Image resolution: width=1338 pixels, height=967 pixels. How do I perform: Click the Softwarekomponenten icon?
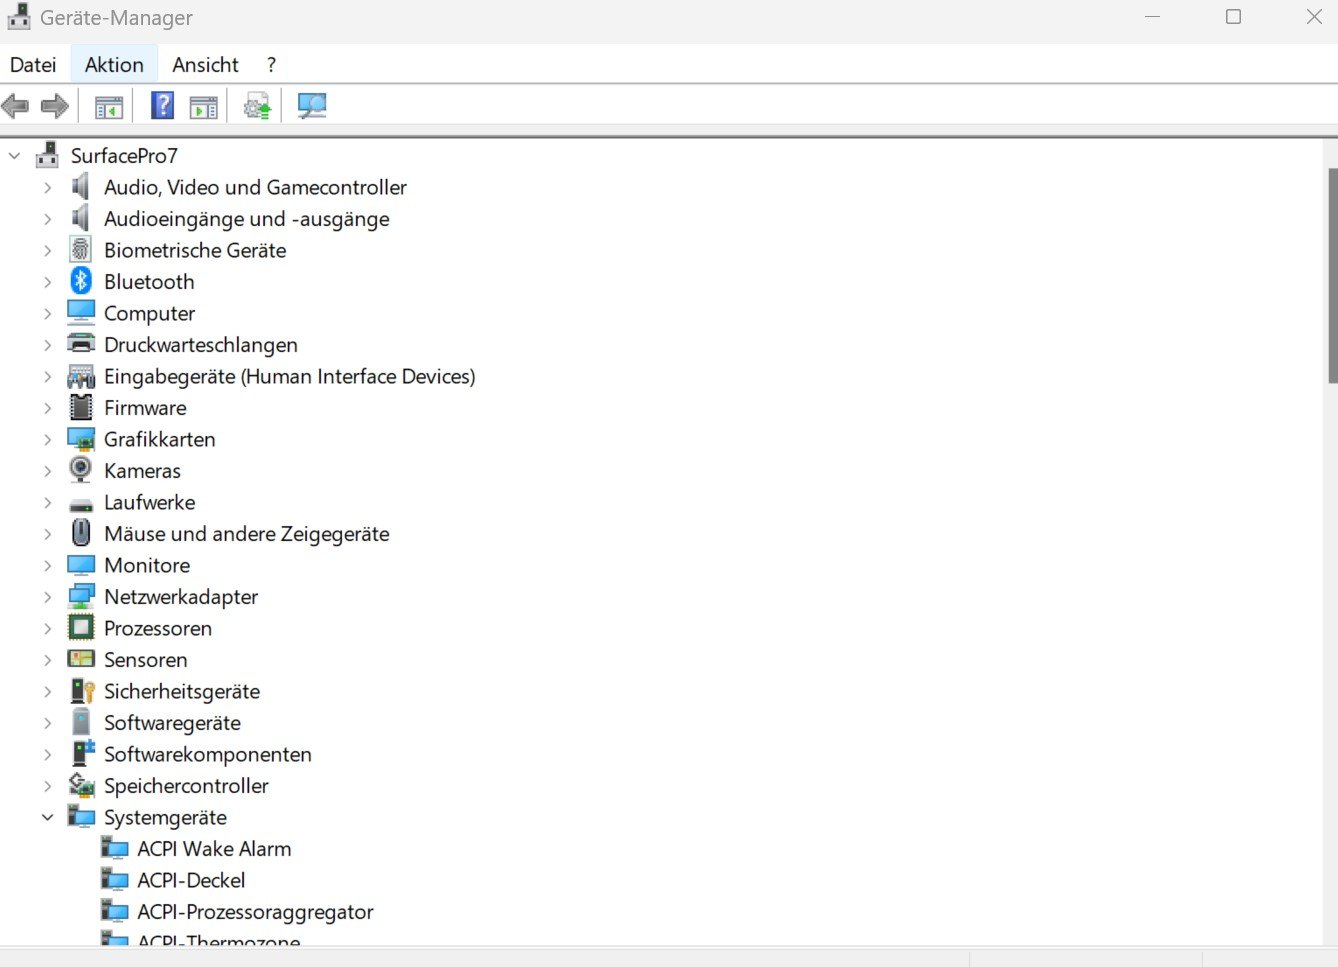pos(82,754)
